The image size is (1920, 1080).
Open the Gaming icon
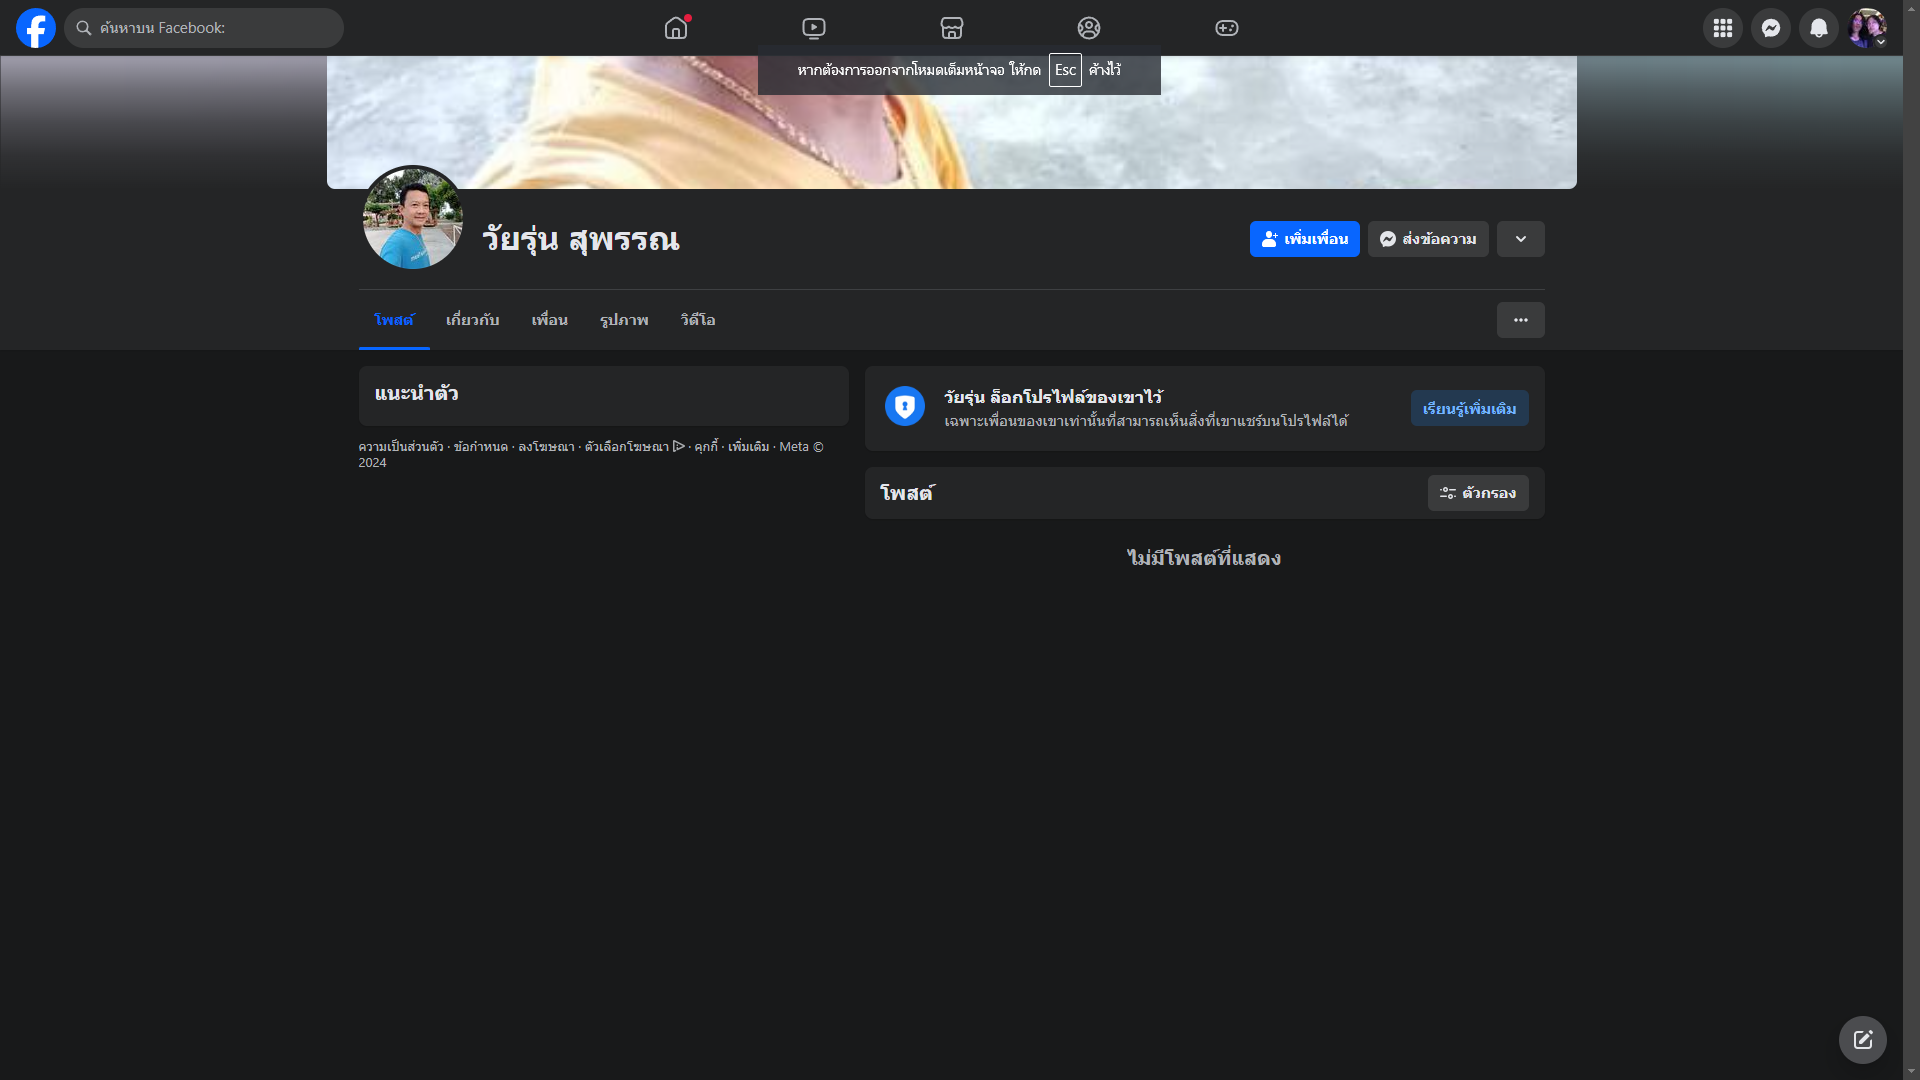pos(1227,28)
